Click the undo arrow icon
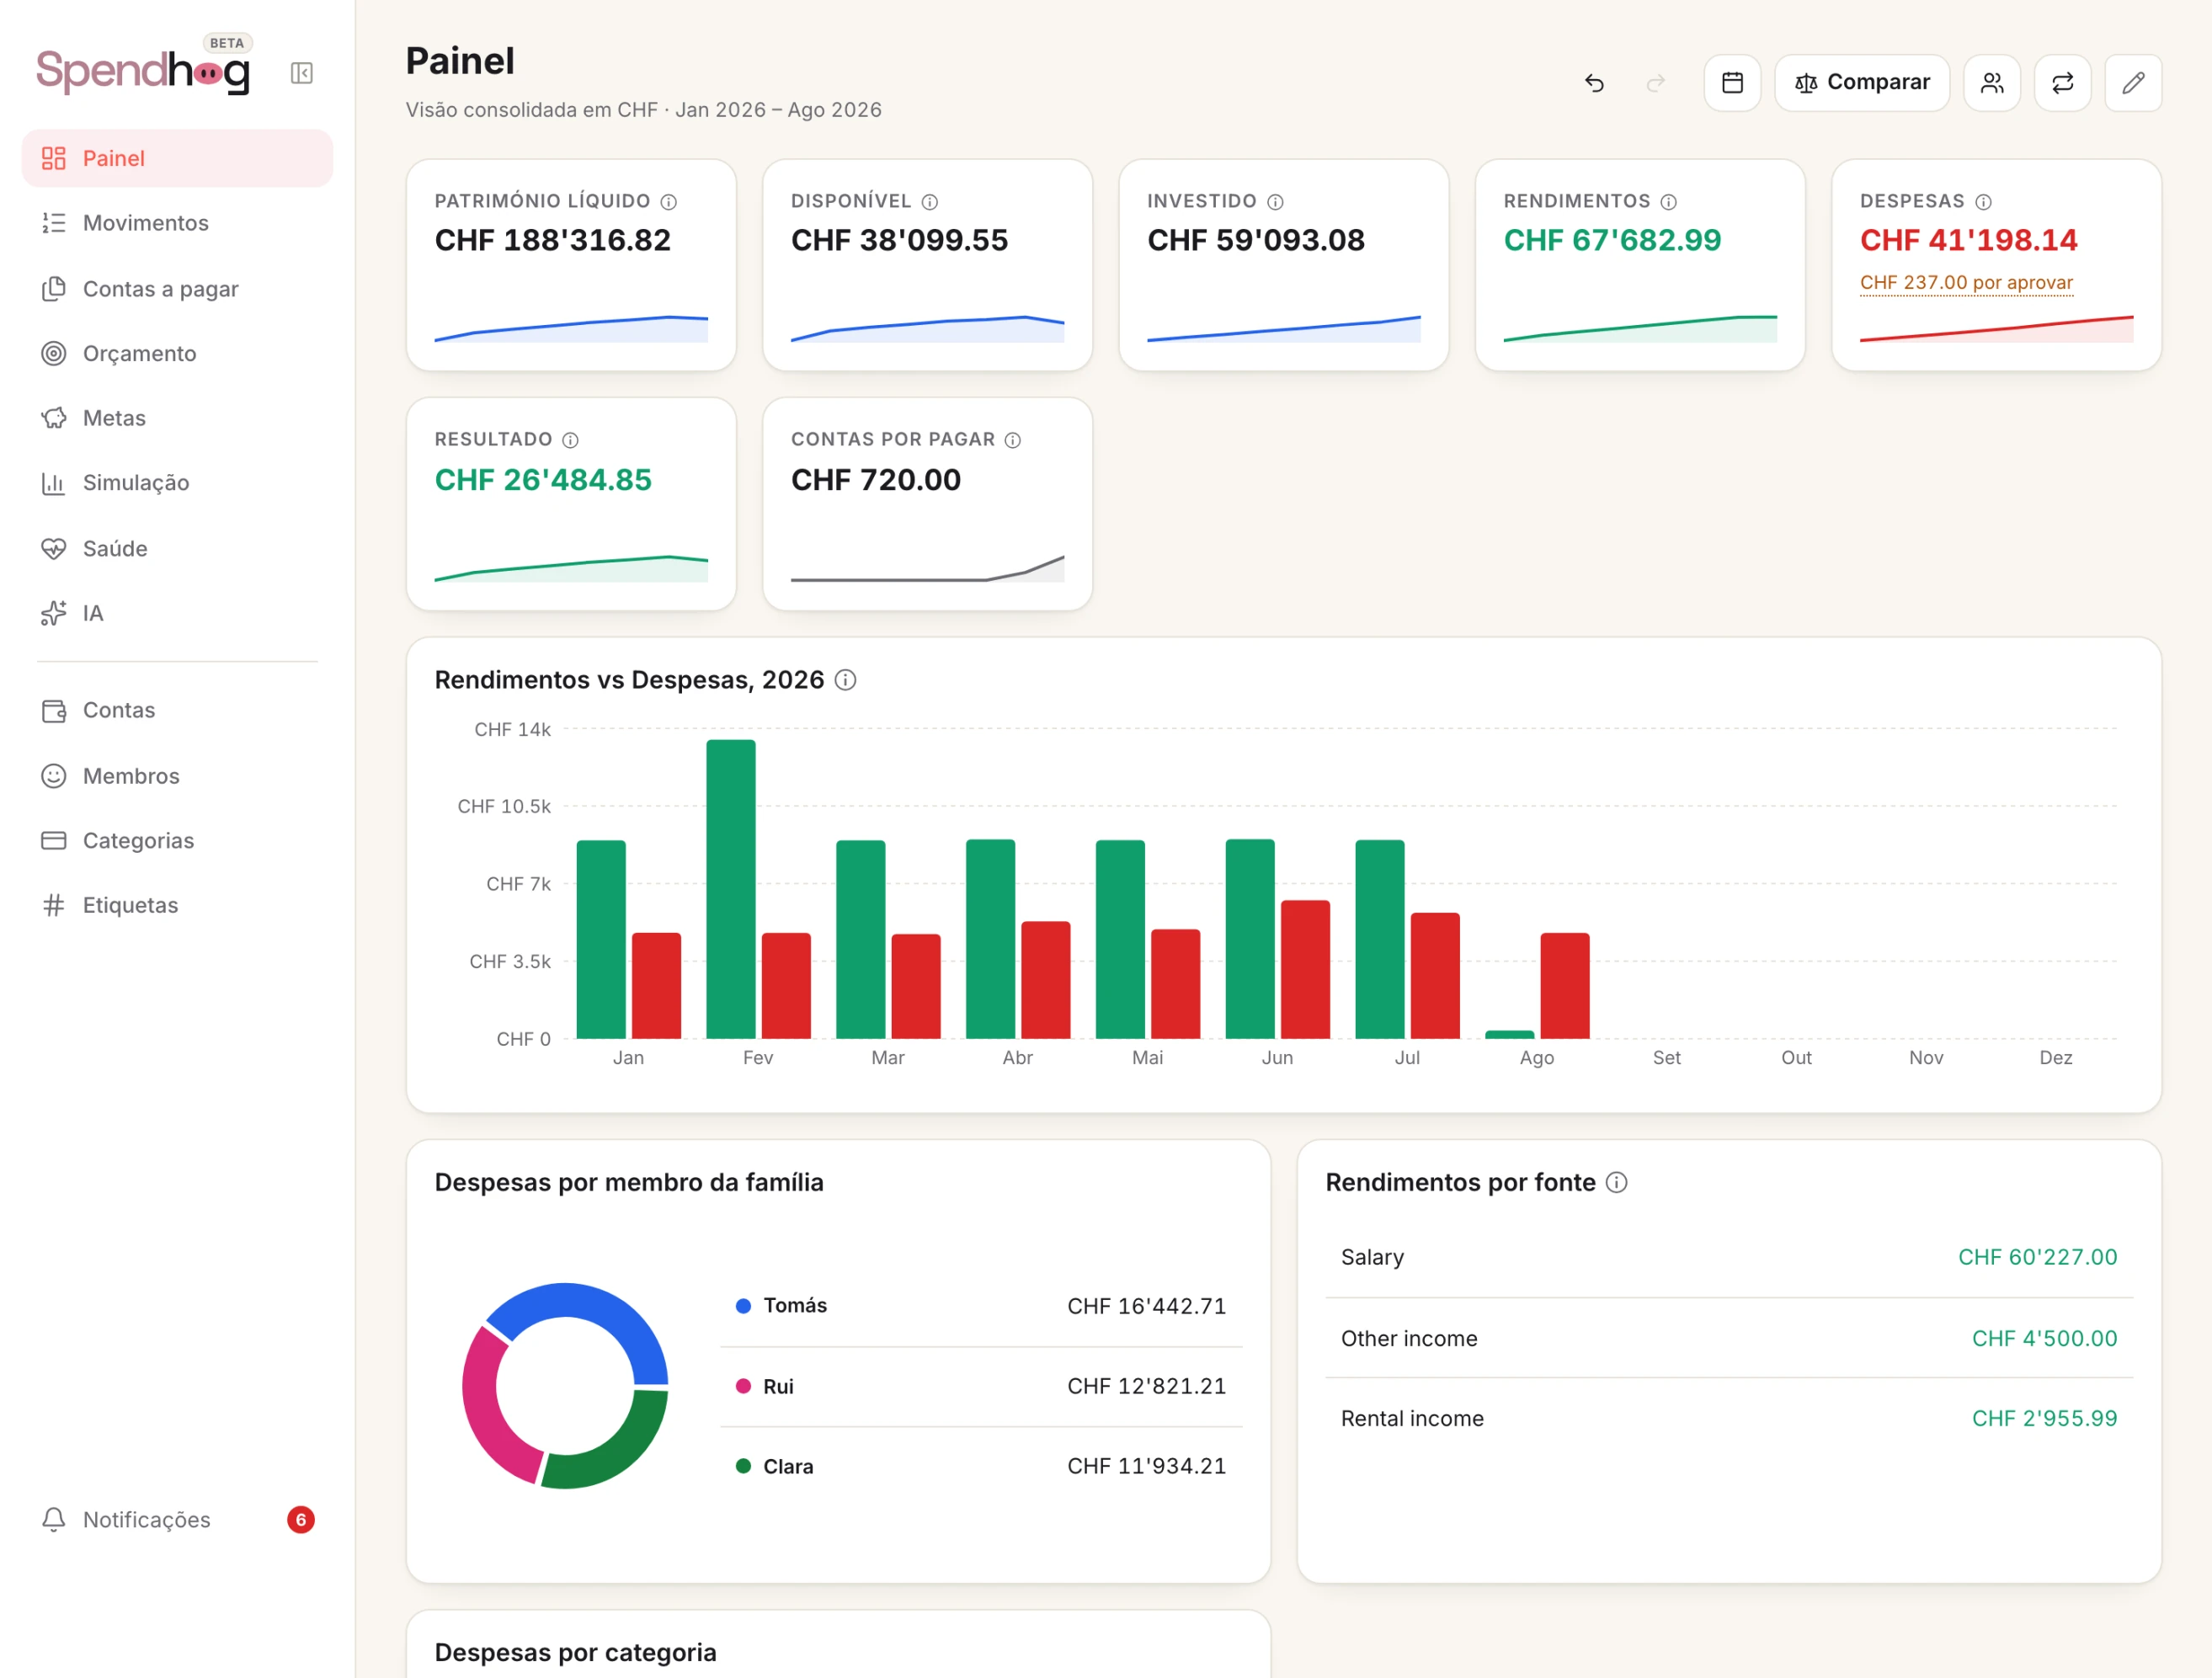The width and height of the screenshot is (2212, 1678). click(x=1595, y=83)
